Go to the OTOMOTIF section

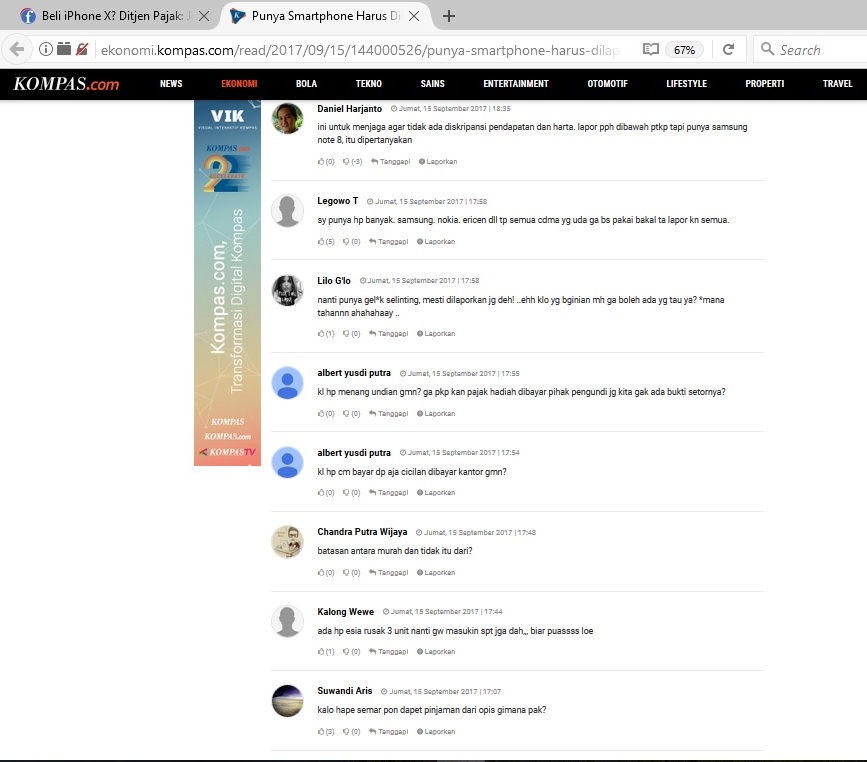coord(607,84)
